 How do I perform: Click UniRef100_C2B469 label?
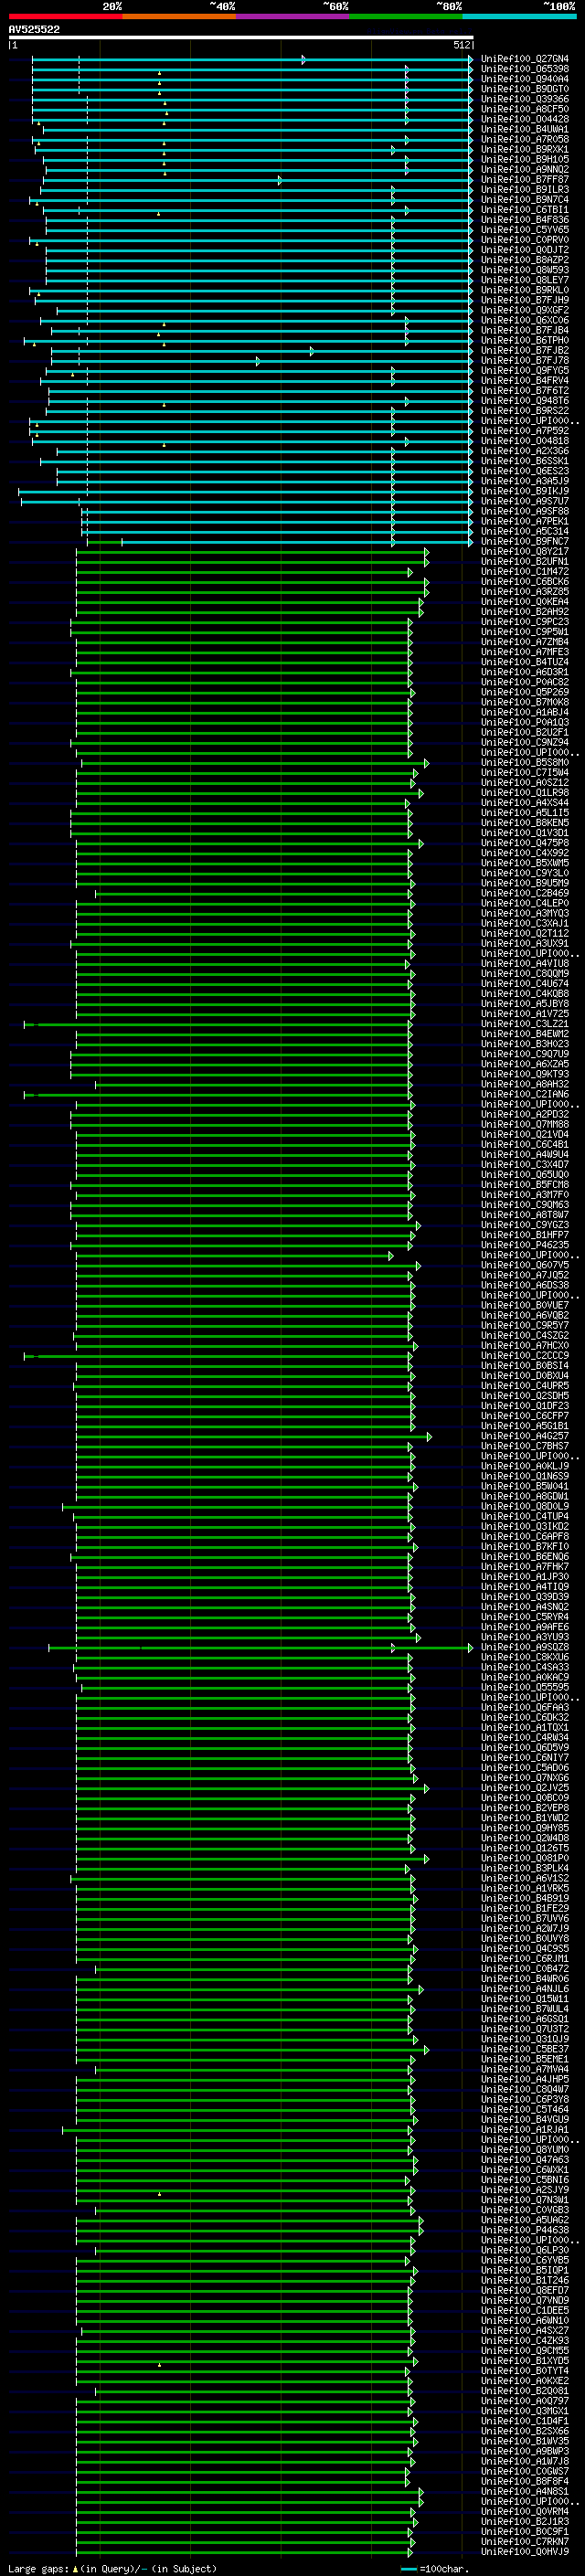(525, 893)
